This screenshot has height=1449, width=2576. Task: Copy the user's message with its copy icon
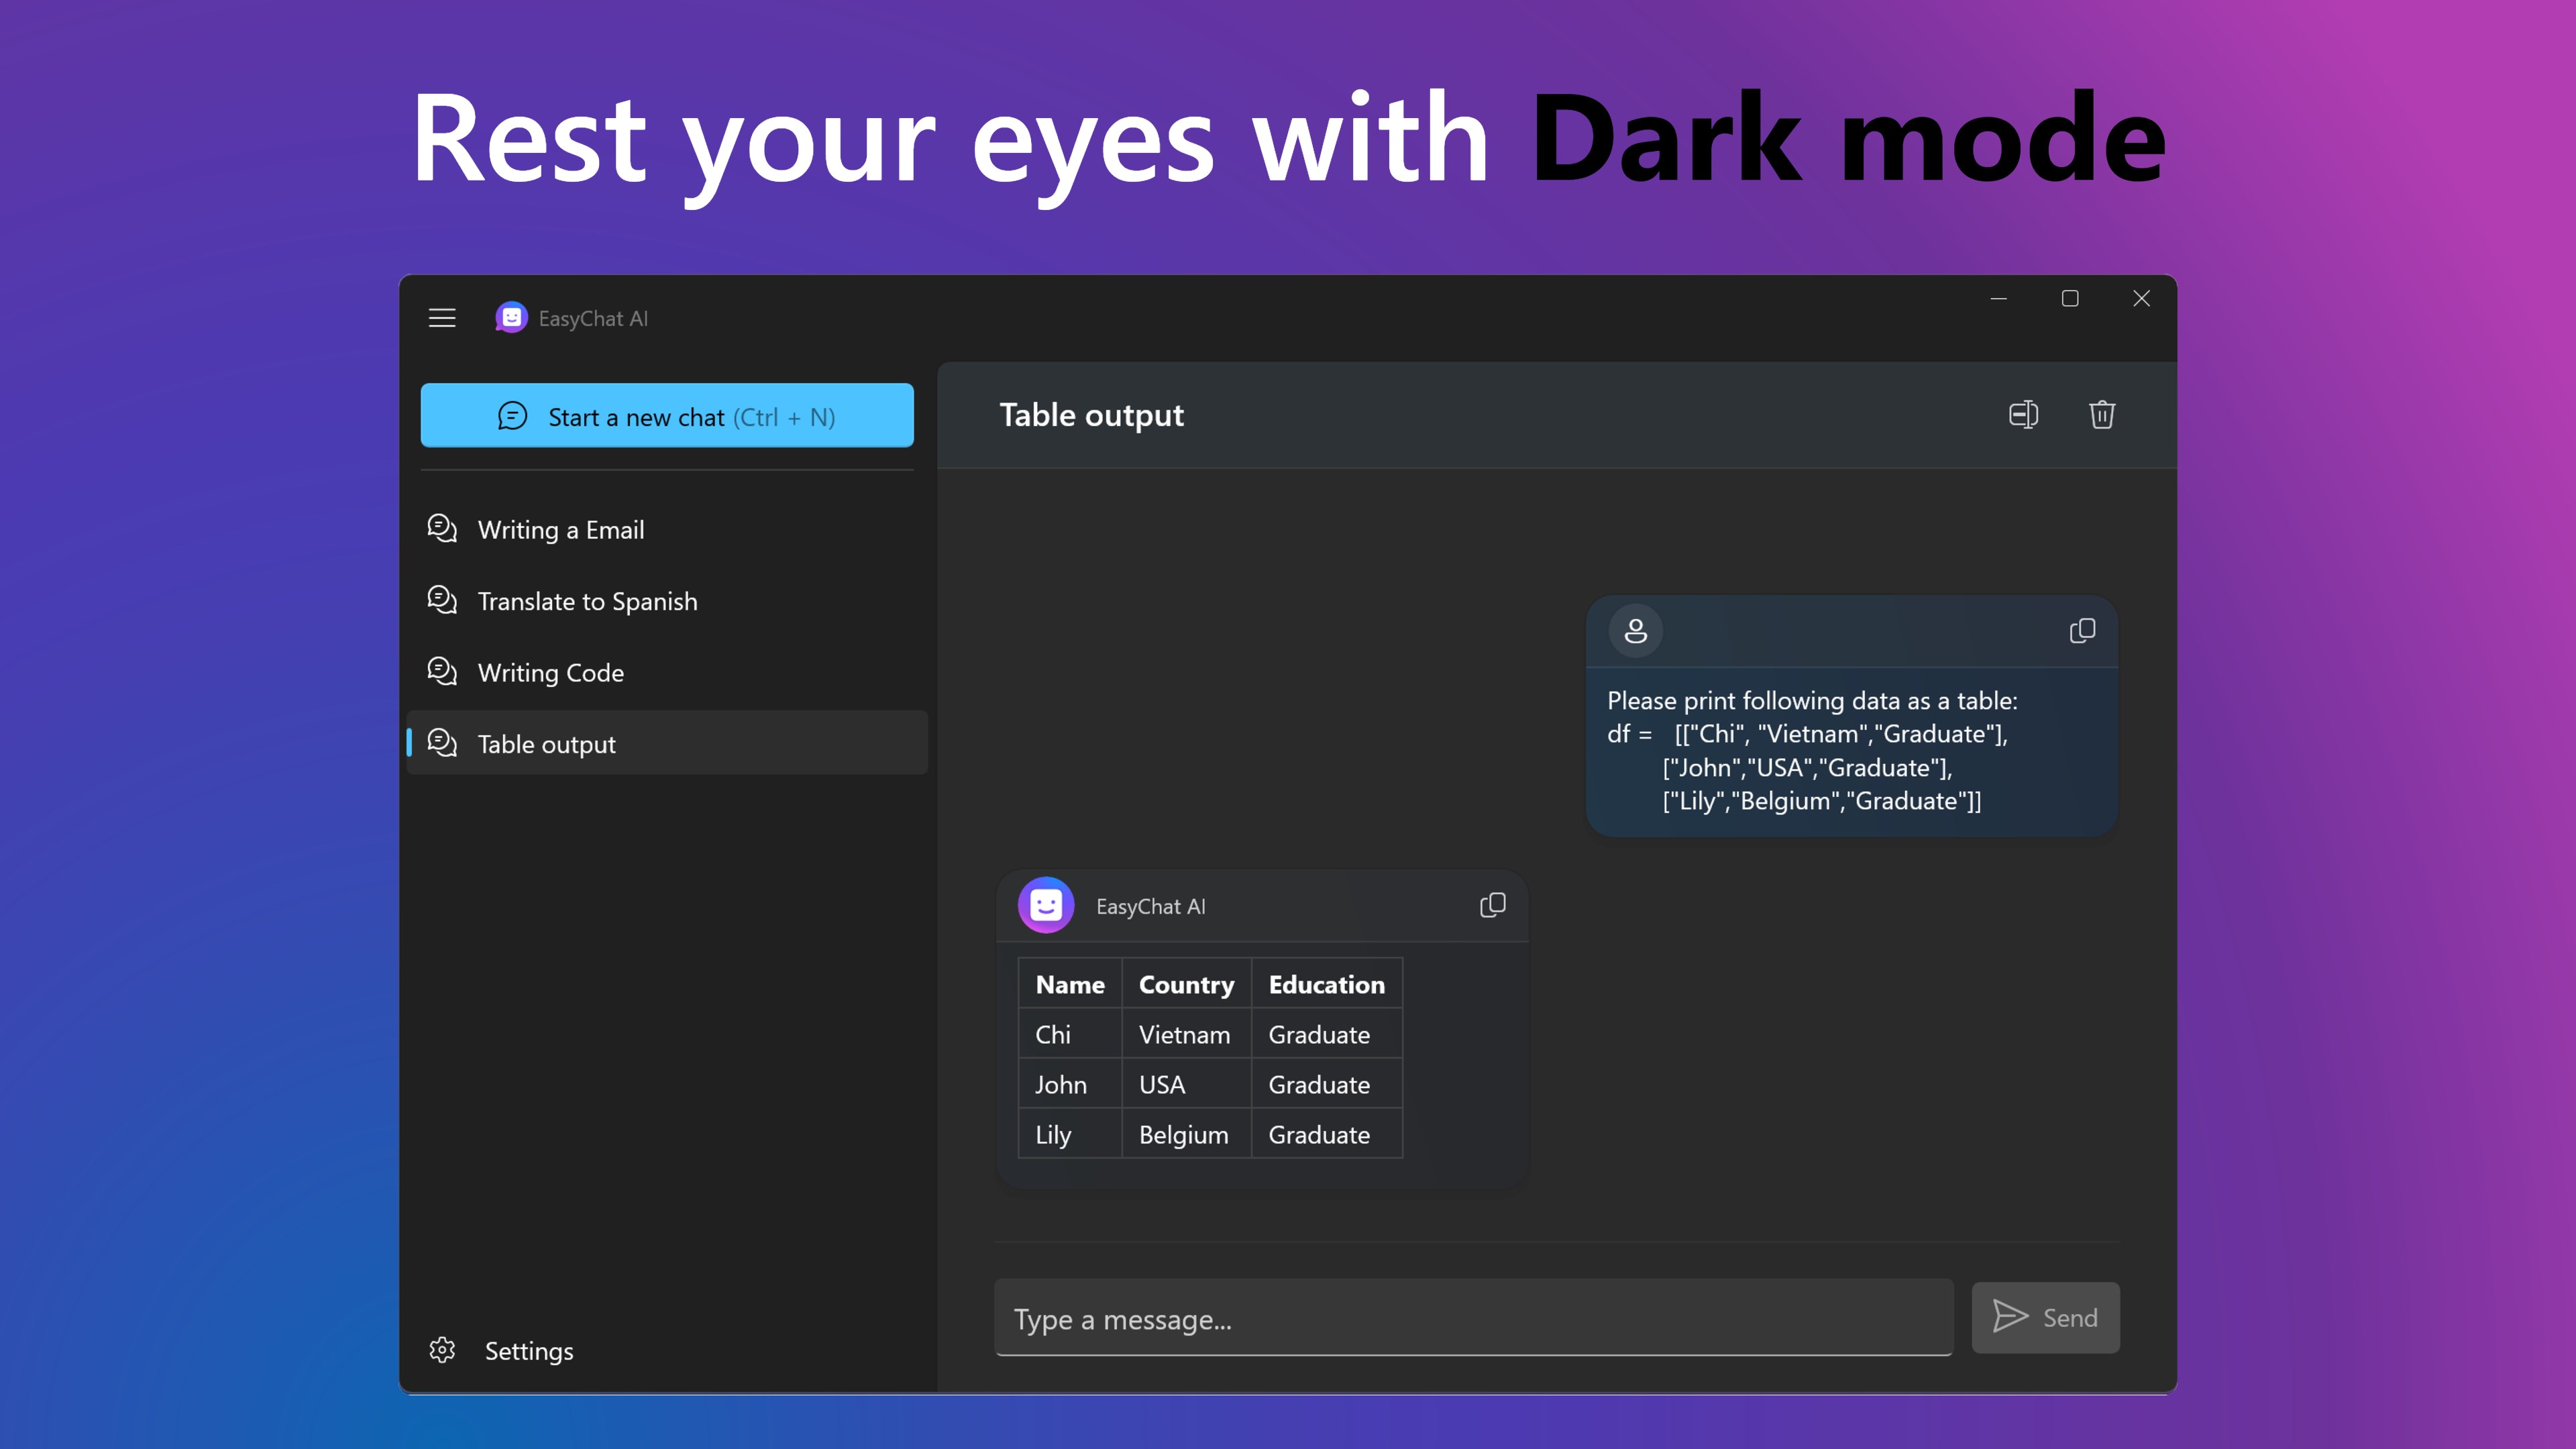pos(2082,631)
